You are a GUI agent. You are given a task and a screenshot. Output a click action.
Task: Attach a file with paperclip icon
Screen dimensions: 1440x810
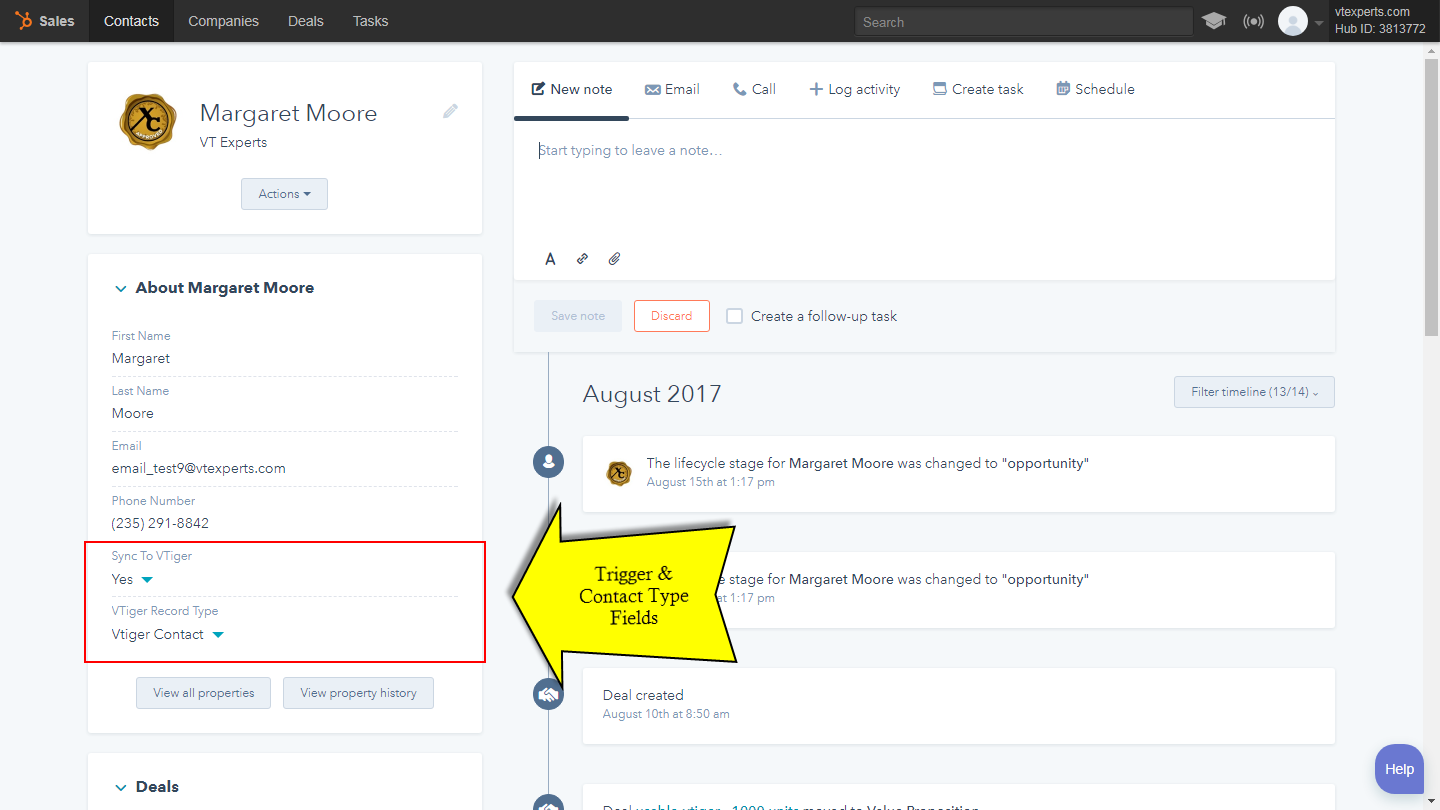[x=614, y=259]
